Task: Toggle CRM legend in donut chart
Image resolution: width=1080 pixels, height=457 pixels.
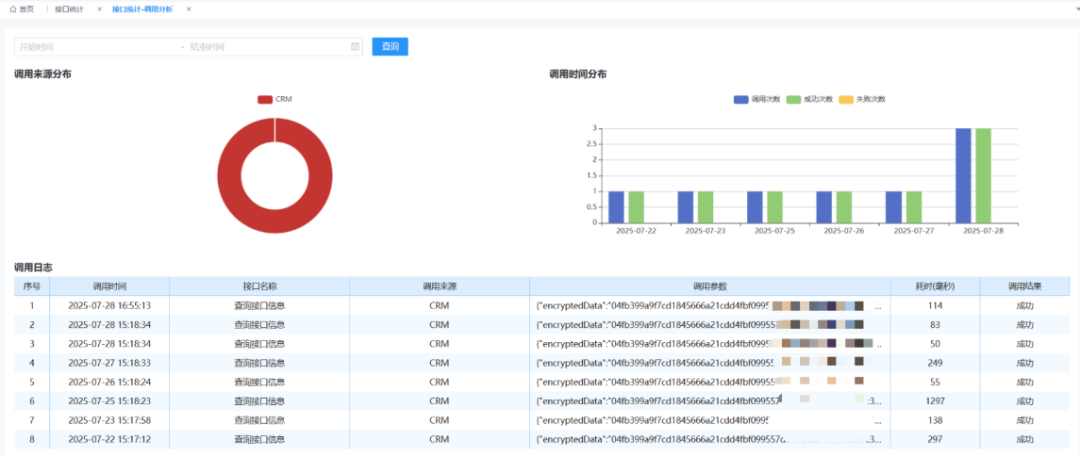Action: [x=274, y=99]
